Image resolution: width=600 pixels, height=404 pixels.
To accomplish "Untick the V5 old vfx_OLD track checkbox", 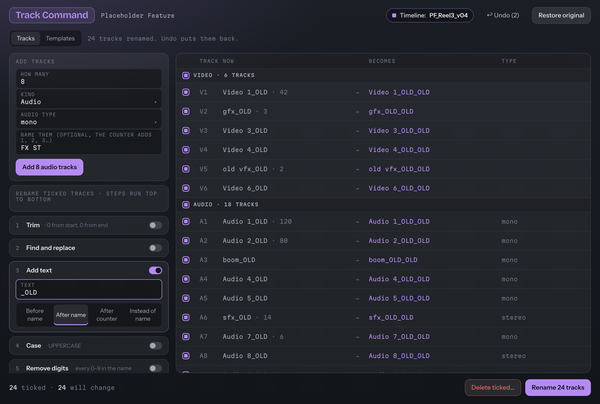I will tap(186, 169).
